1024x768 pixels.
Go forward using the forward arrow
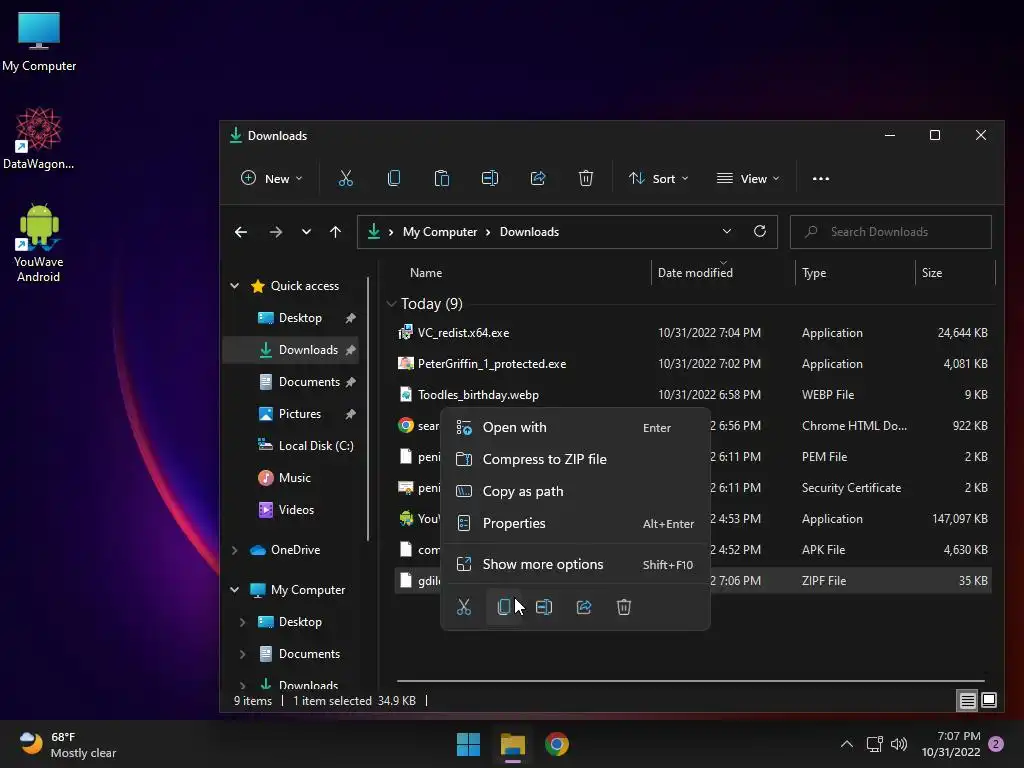pos(276,232)
